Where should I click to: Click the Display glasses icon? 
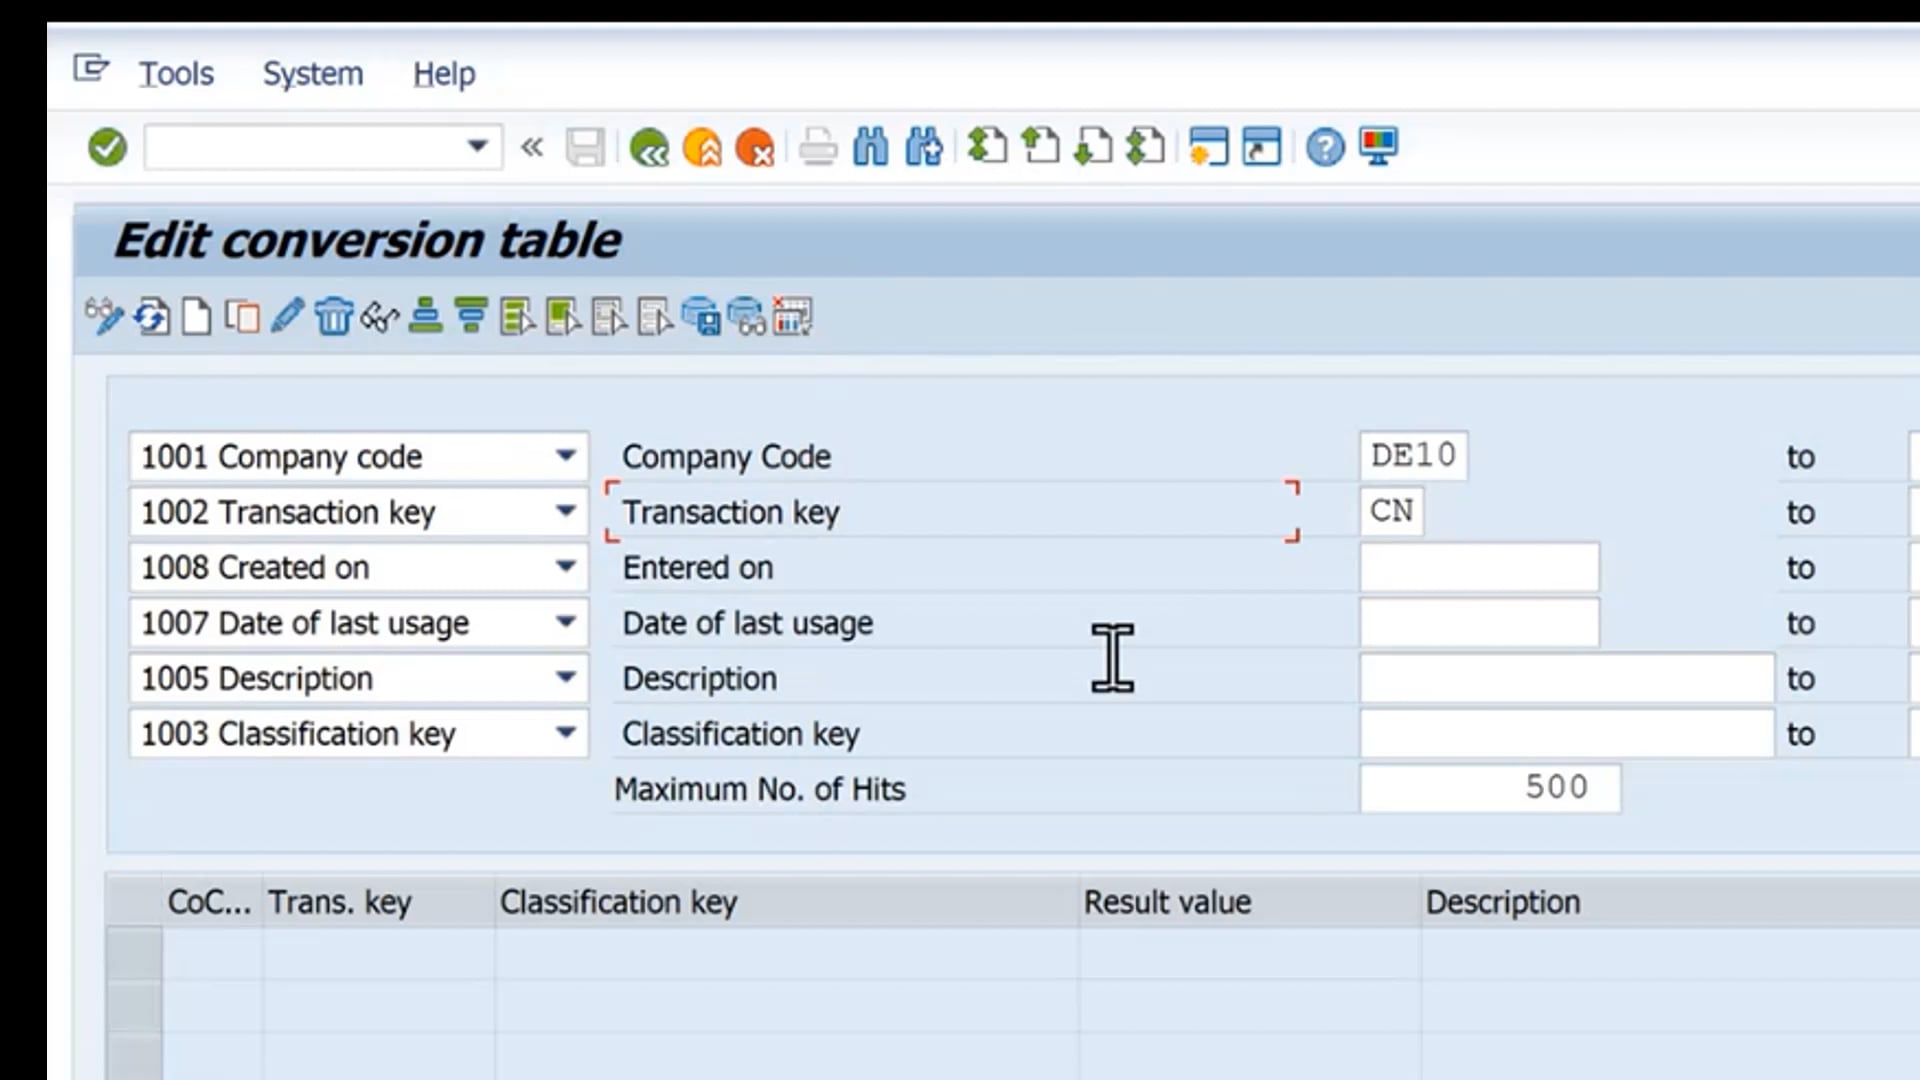[380, 317]
